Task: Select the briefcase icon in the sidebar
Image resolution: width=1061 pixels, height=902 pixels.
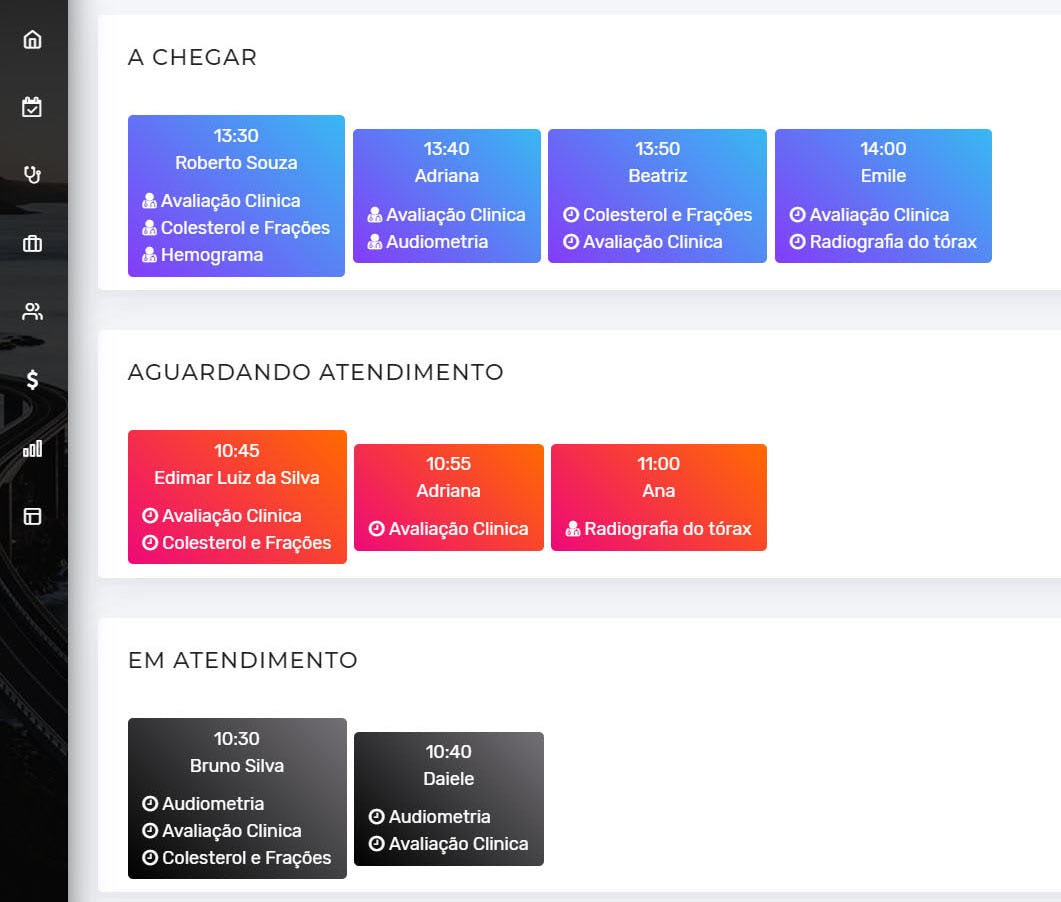Action: click(x=33, y=242)
